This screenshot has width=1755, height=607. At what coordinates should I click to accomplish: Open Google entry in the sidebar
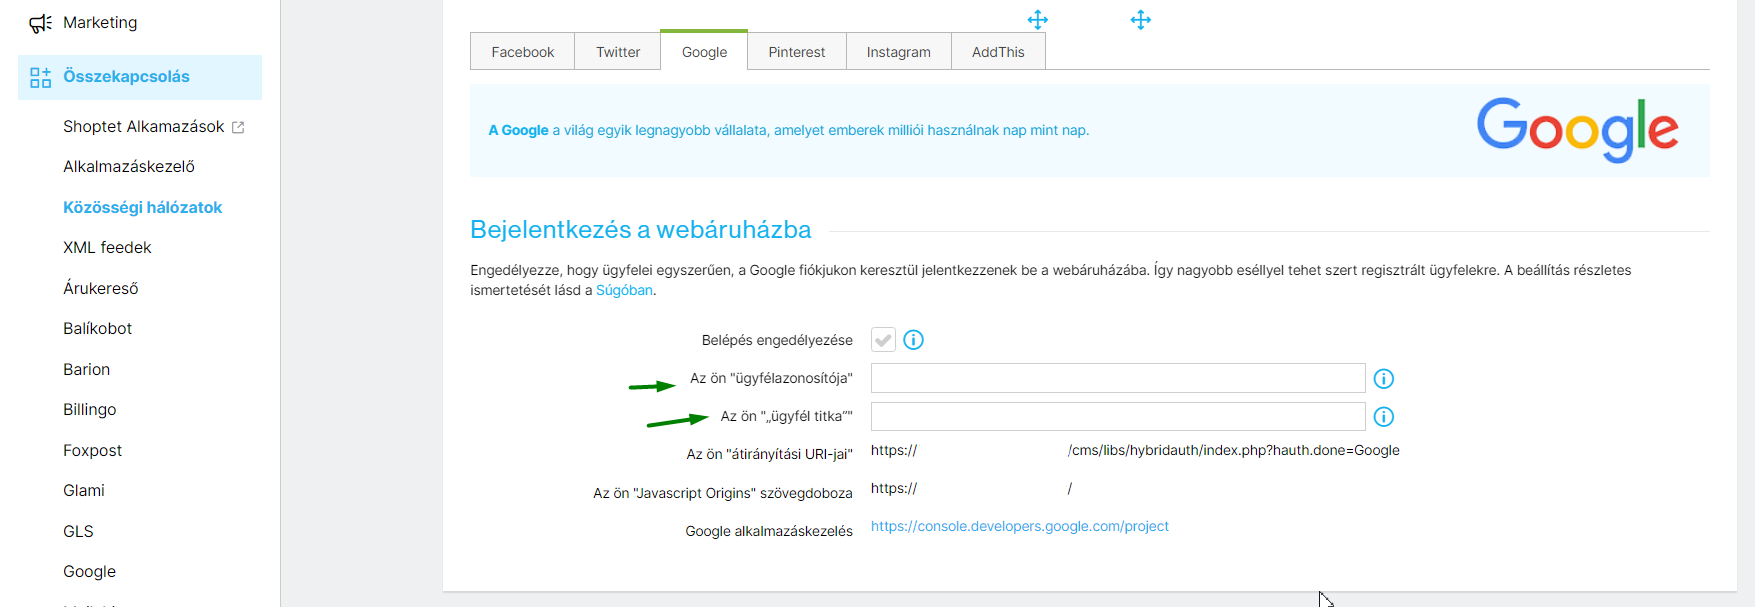pyautogui.click(x=90, y=572)
